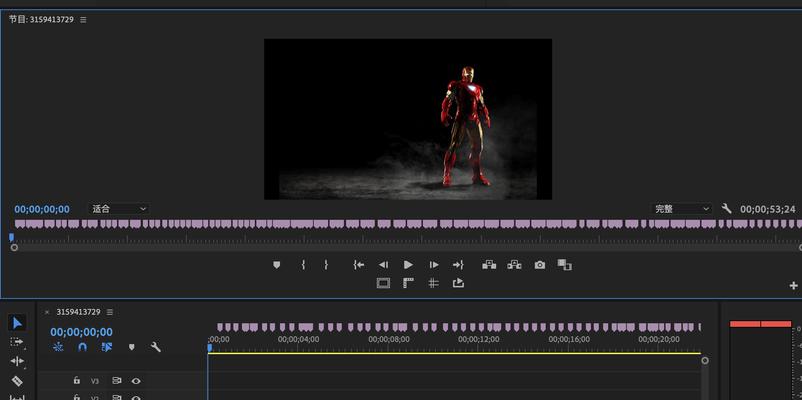Open the 适合 zoom level dropdown
The image size is (802, 400).
[119, 209]
